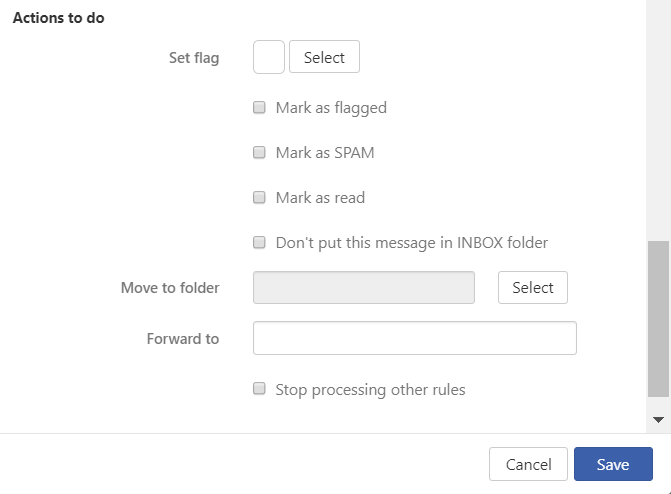Viewport: 671px width, 494px height.
Task: Click the Mark as SPAM label text
Action: coord(325,152)
